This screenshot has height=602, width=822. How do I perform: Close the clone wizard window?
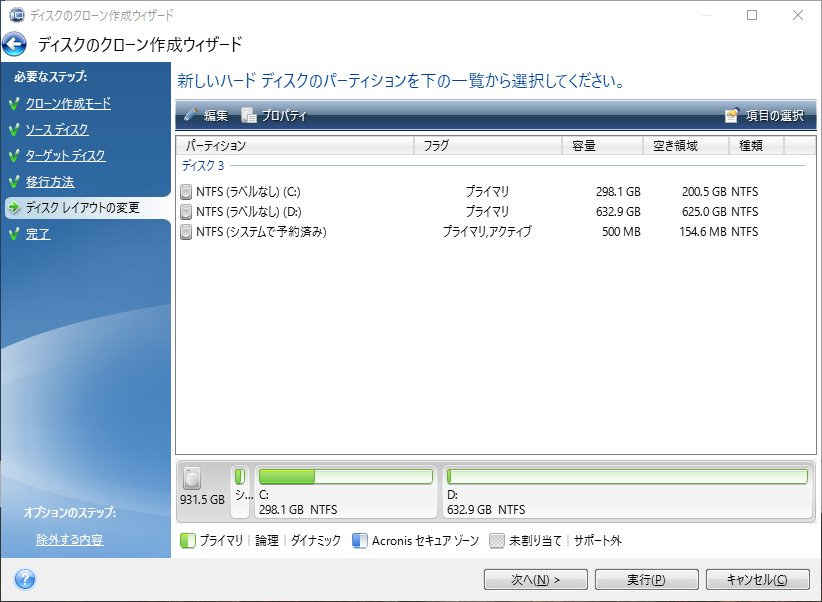798,15
